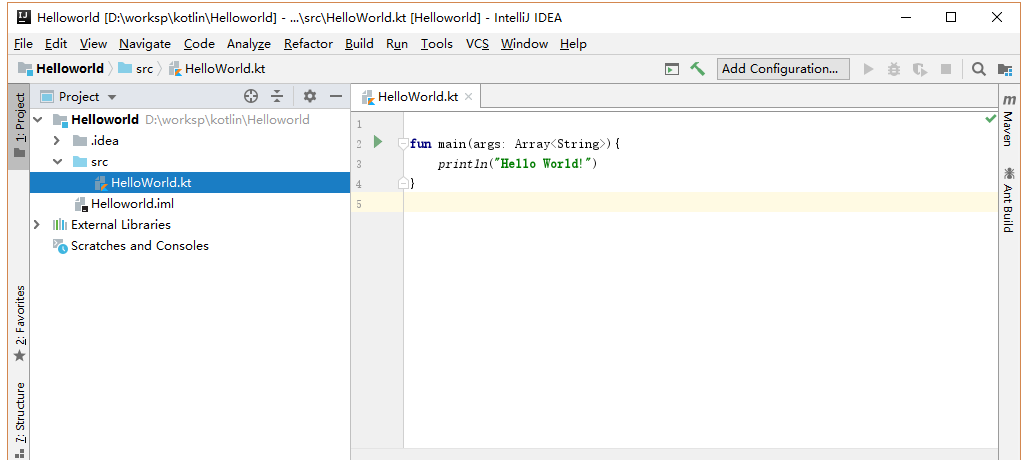This screenshot has height=460, width=1028.
Task: Open the Maven tool window
Action: (x=1008, y=121)
